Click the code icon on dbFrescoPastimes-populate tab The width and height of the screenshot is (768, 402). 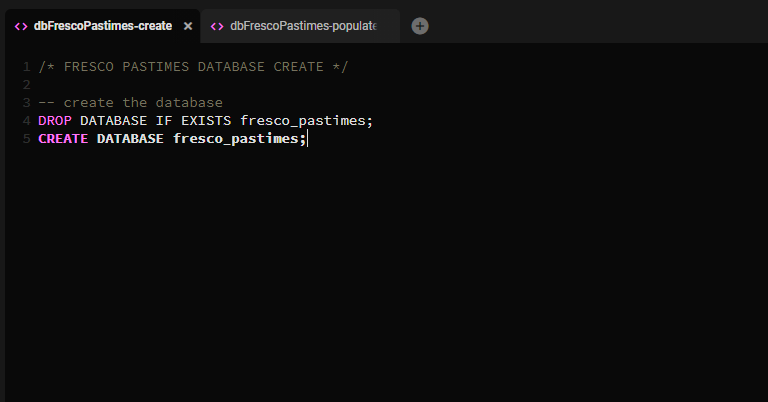pyautogui.click(x=217, y=26)
